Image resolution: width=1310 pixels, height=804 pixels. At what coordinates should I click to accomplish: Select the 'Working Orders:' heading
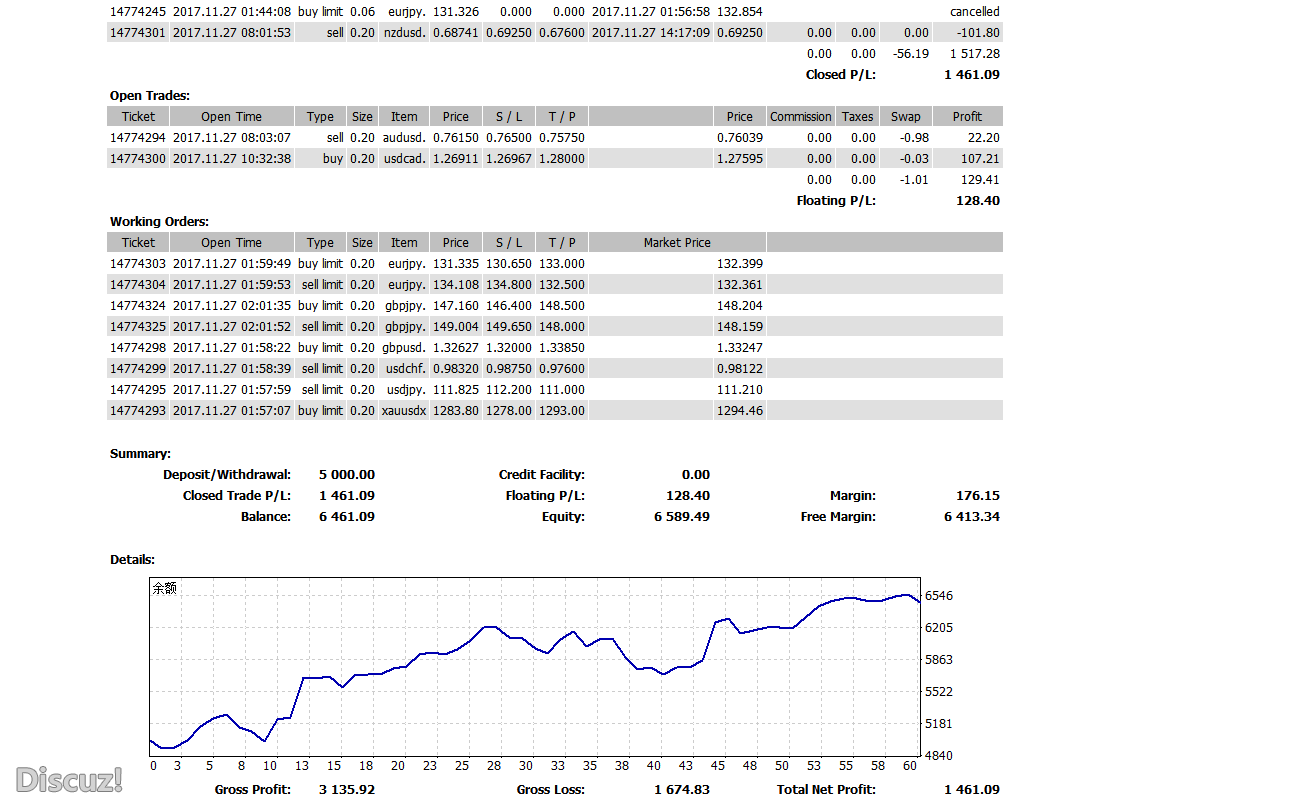pos(159,222)
